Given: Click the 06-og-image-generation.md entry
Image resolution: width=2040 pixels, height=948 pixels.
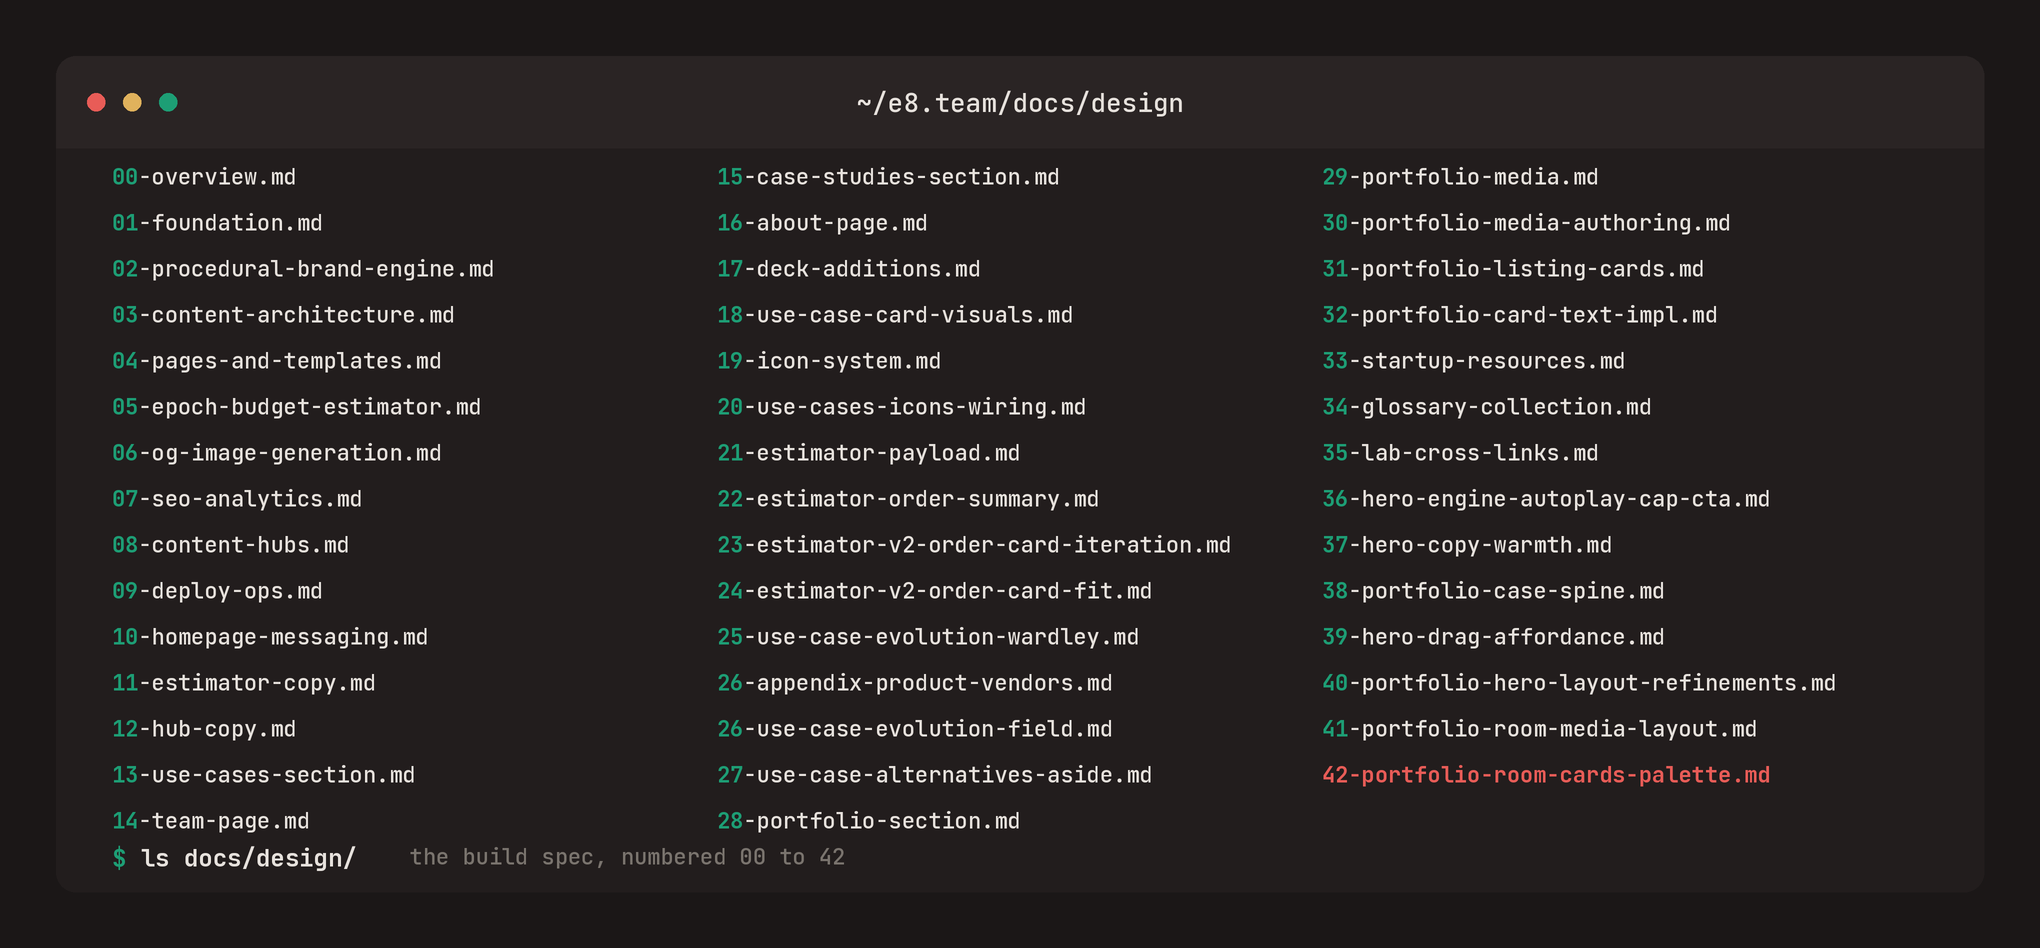Looking at the screenshot, I should tap(277, 453).
